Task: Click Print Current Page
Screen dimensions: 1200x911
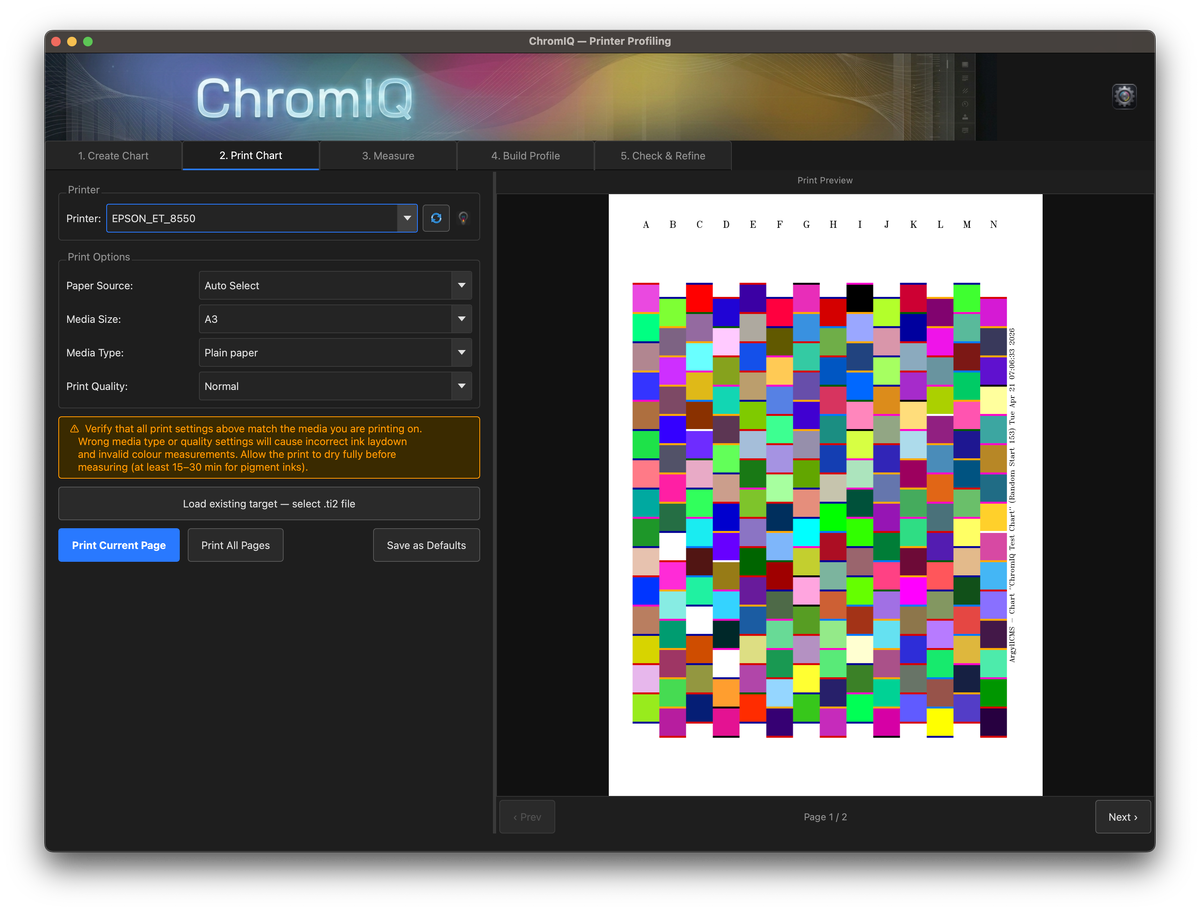Action: pyautogui.click(x=119, y=545)
